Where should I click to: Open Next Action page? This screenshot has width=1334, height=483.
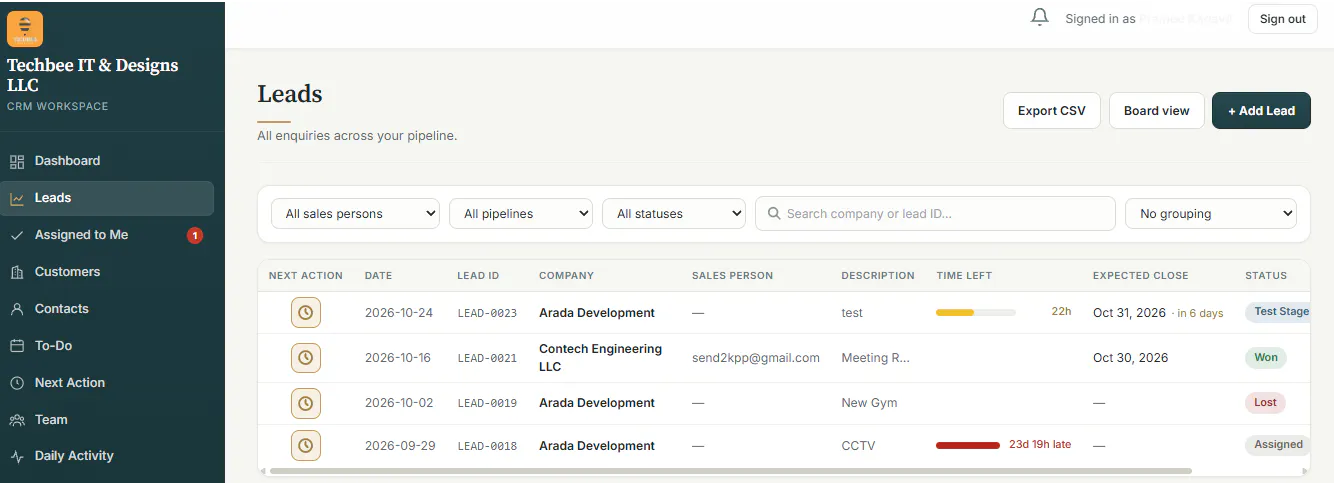point(107,383)
